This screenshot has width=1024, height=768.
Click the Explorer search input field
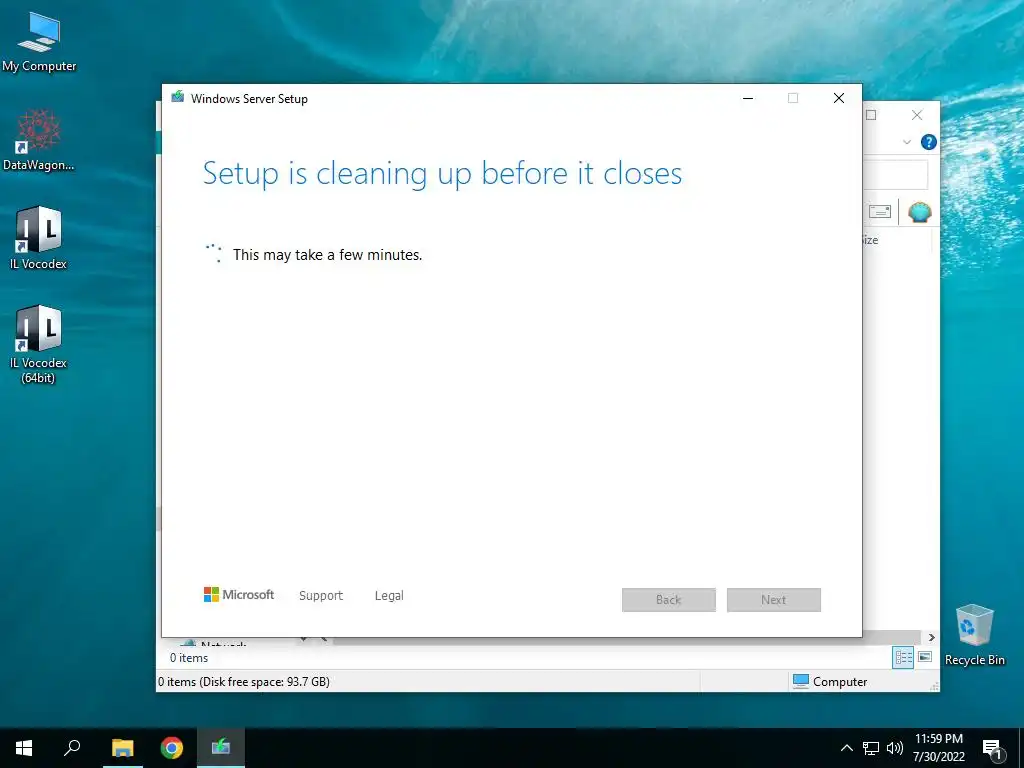tap(895, 175)
